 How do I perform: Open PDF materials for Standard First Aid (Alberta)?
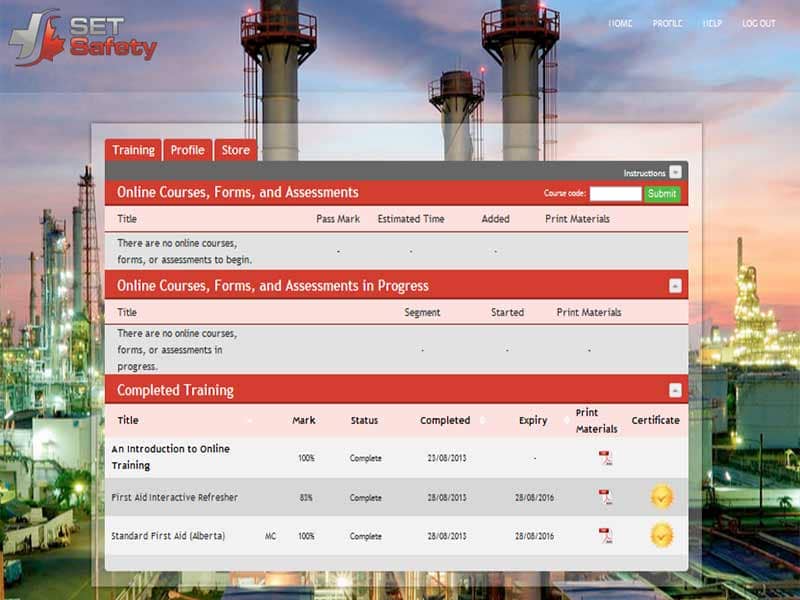pos(605,536)
